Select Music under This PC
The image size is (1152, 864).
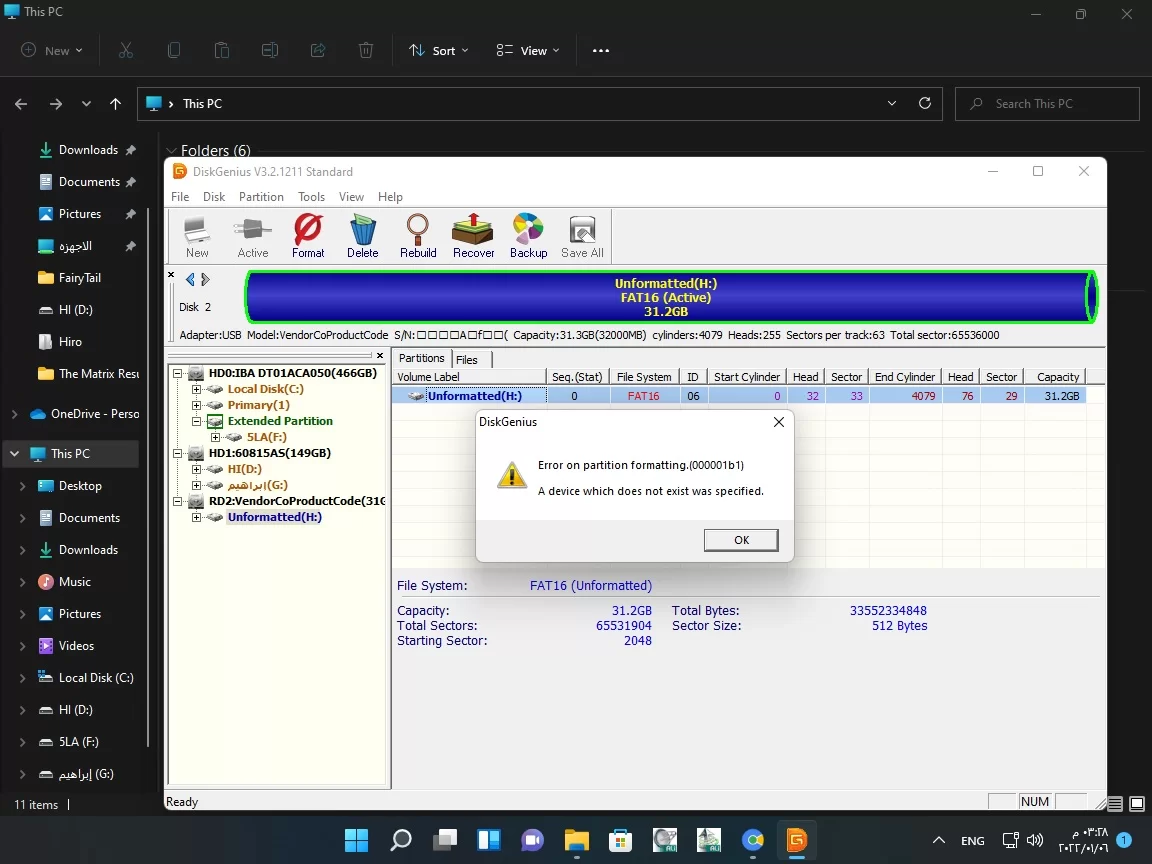tap(74, 582)
